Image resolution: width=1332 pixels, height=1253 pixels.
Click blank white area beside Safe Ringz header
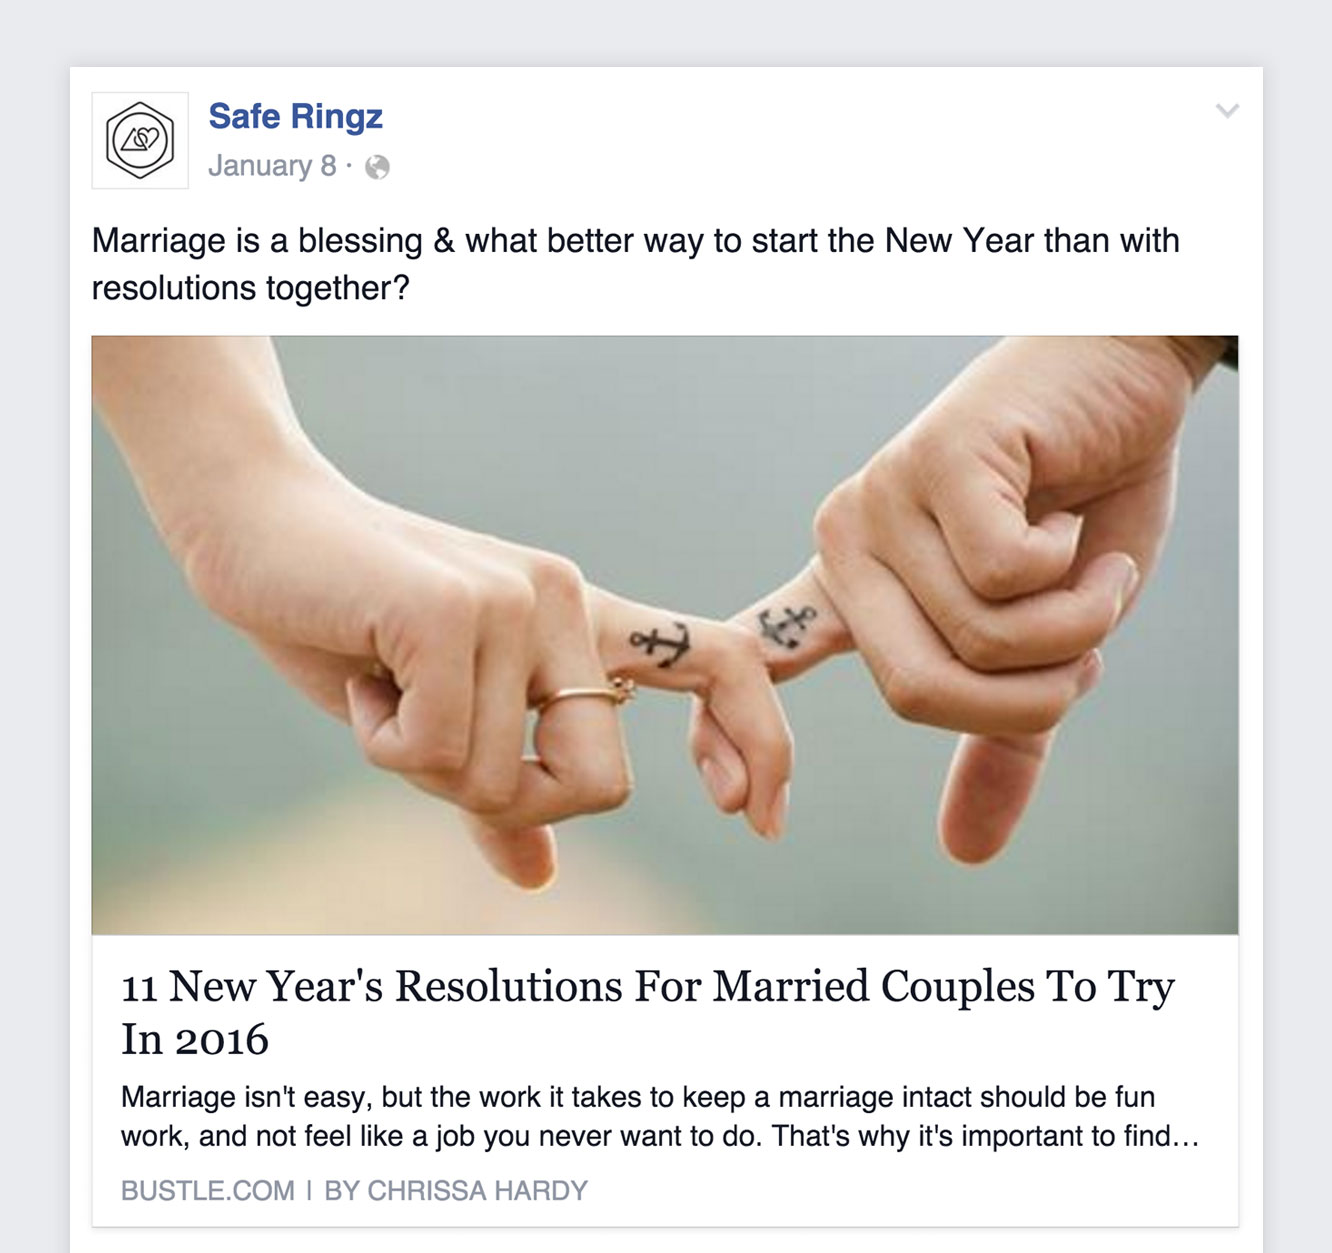800,140
